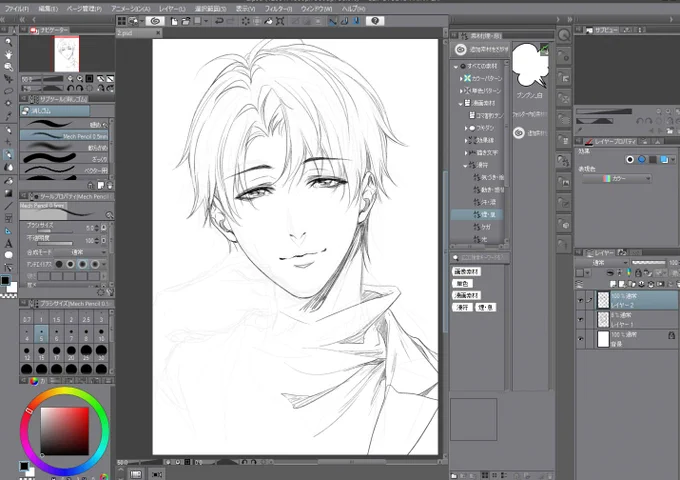Open the layer blend mode 通常 dropdown
Image resolution: width=680 pixels, height=480 pixels.
tap(601, 263)
